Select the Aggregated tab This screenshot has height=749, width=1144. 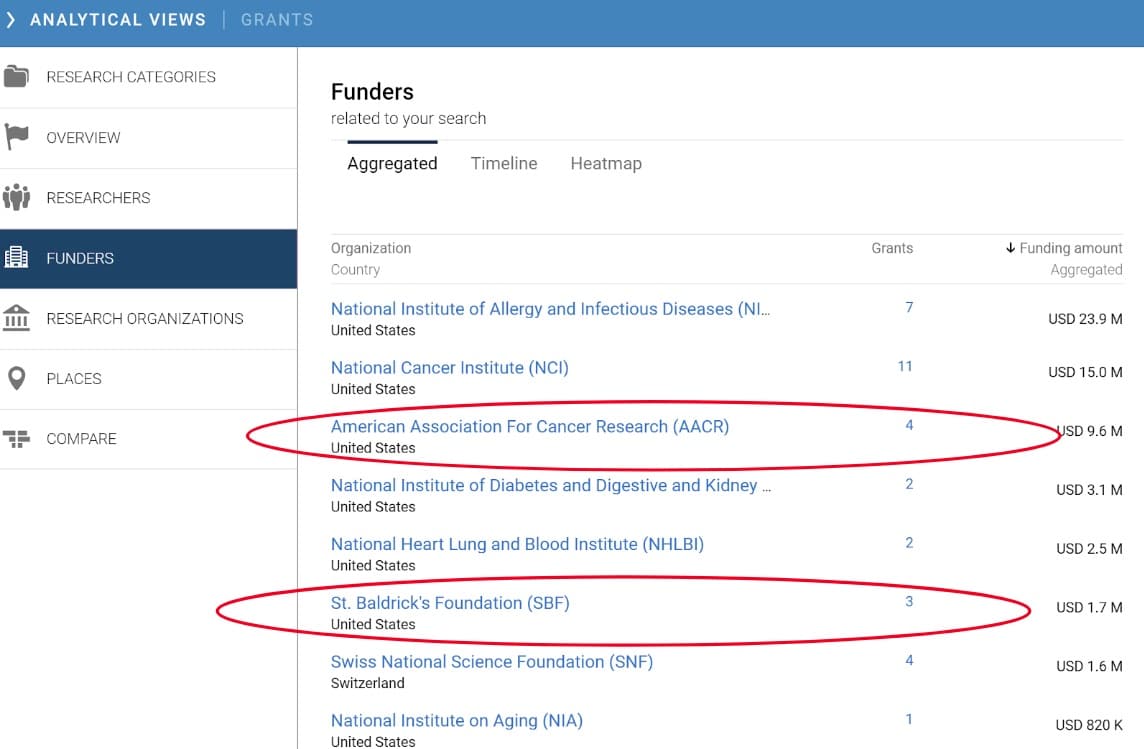point(392,164)
